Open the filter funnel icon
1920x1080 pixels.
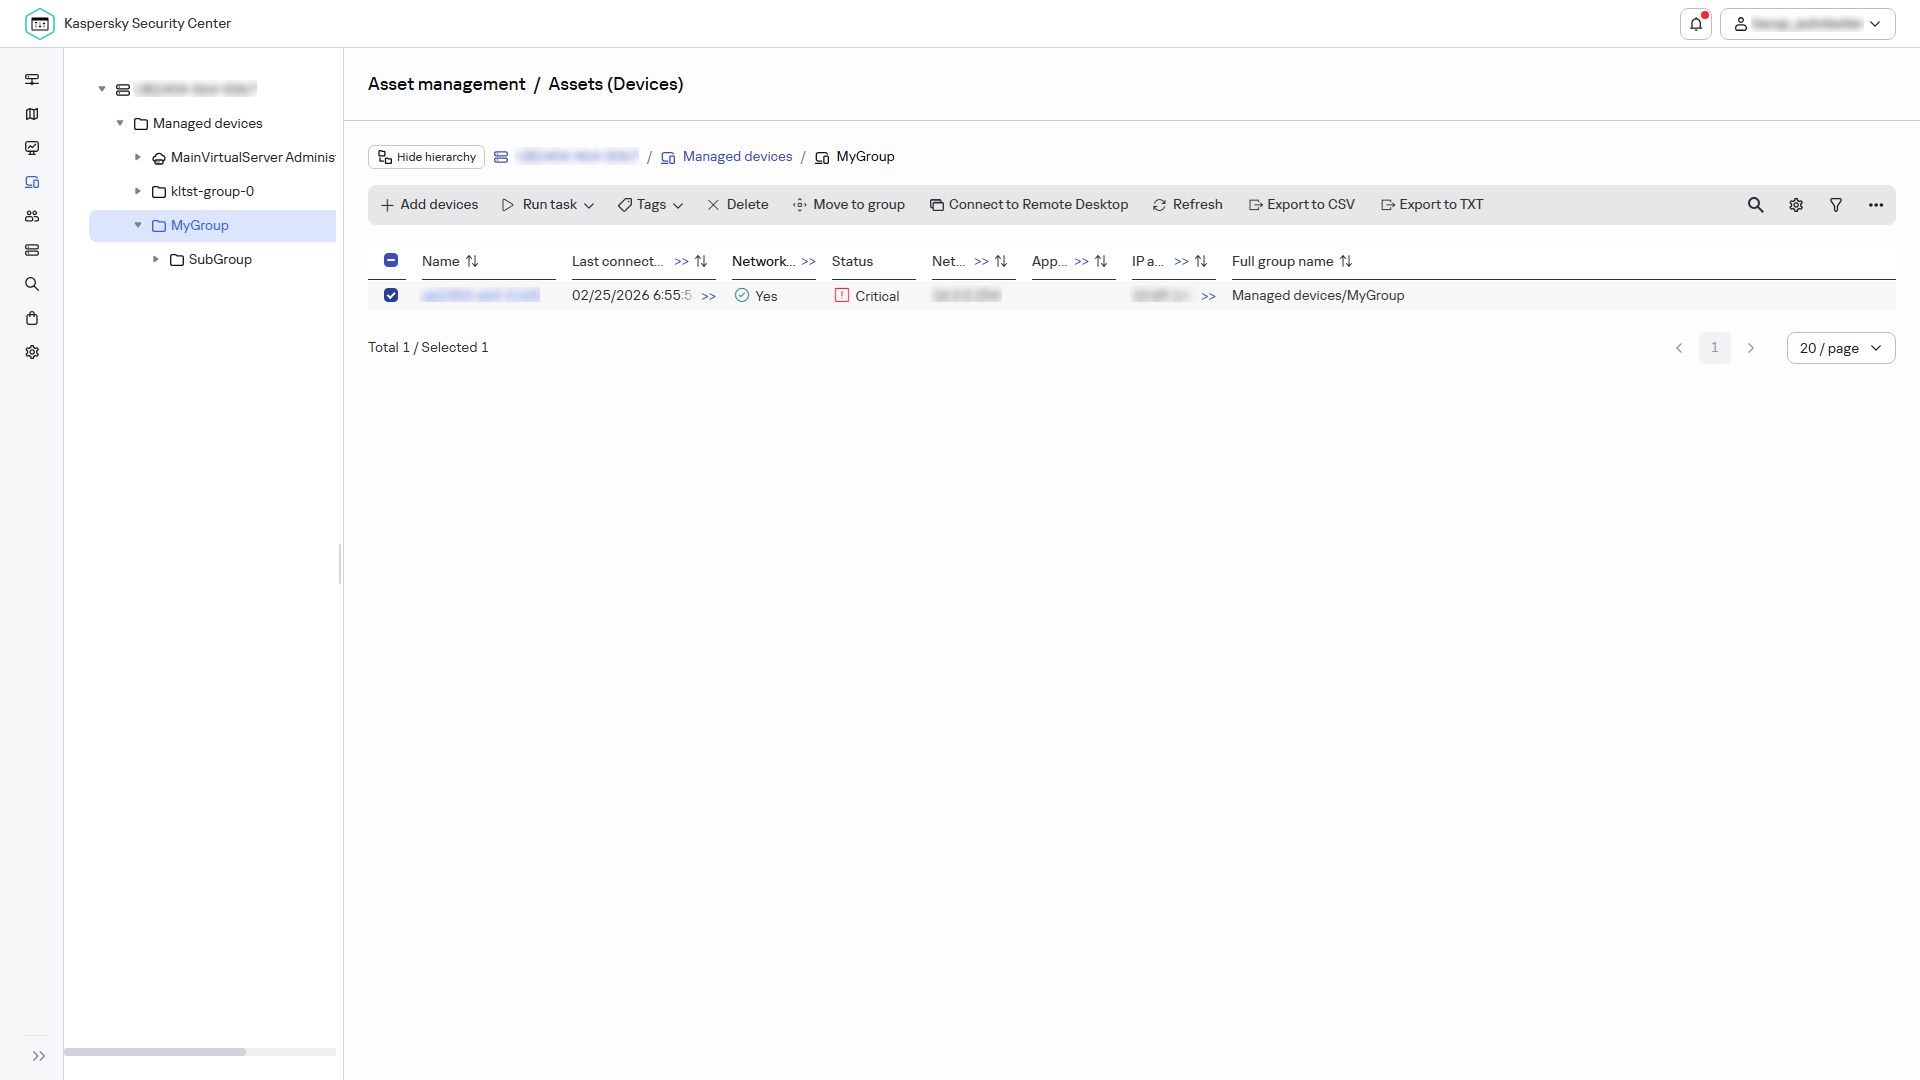1836,205
